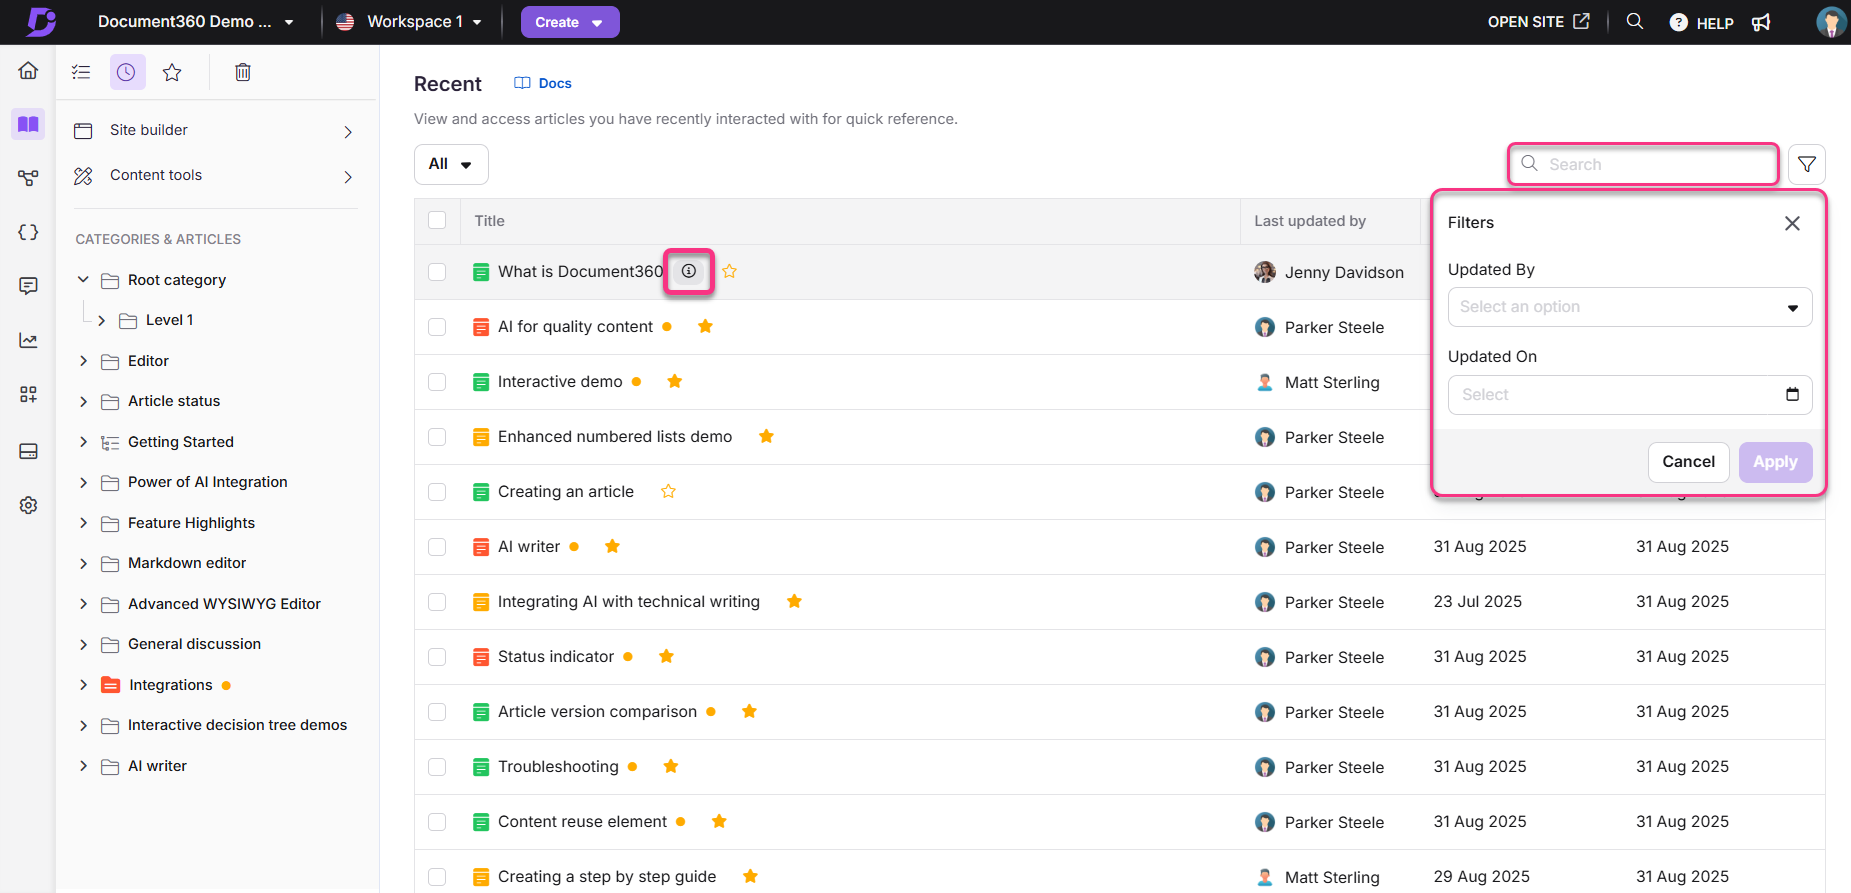Expand the Getting Started category
1851x893 pixels.
[84, 441]
